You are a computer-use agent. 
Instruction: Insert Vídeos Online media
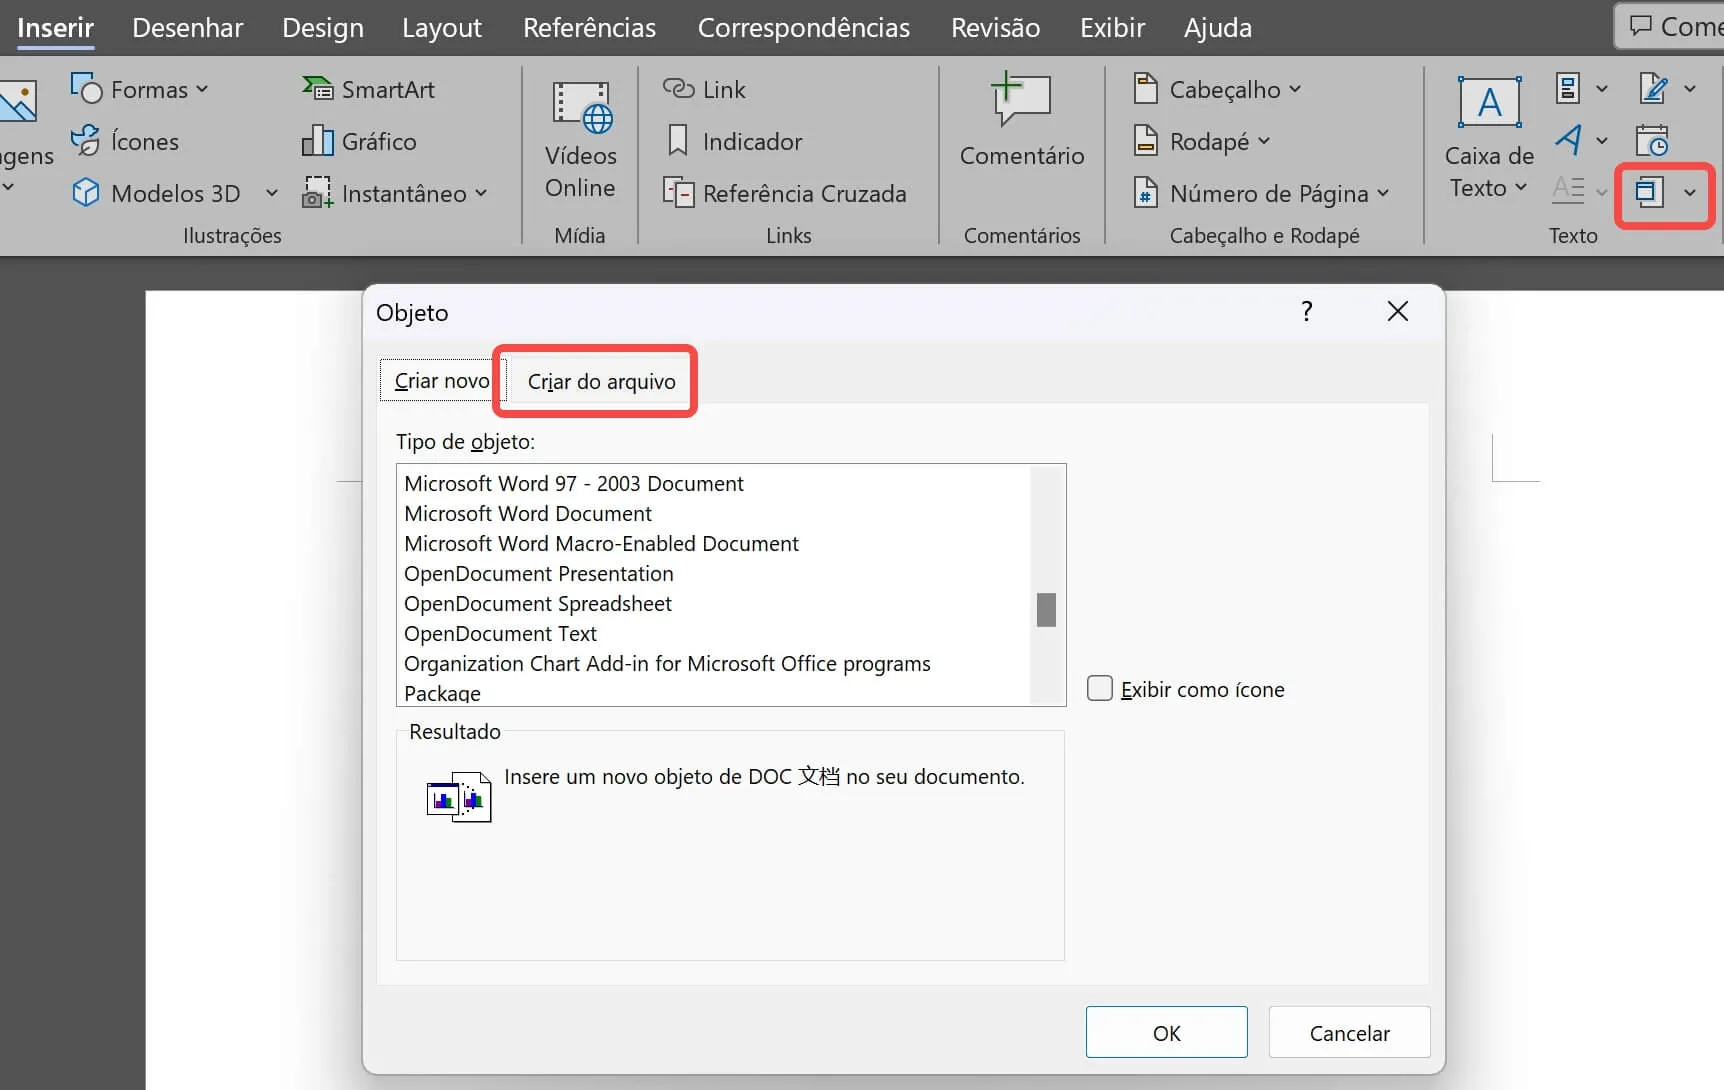(x=580, y=140)
